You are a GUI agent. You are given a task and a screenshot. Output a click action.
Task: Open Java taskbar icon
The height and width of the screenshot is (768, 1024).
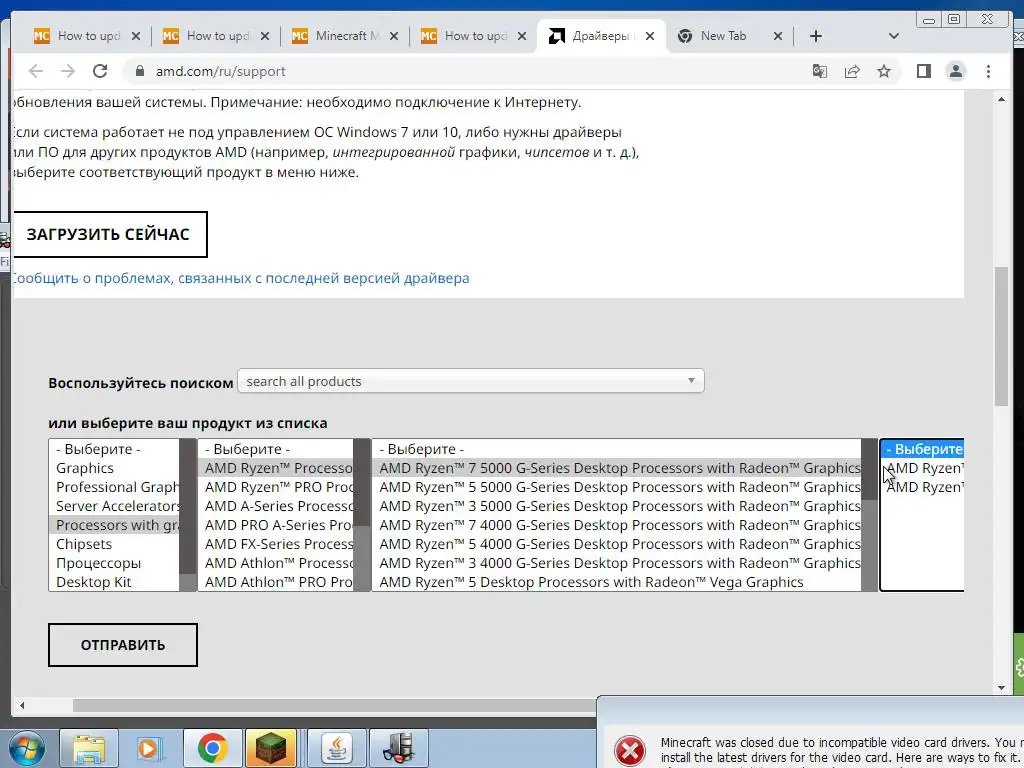[336, 748]
